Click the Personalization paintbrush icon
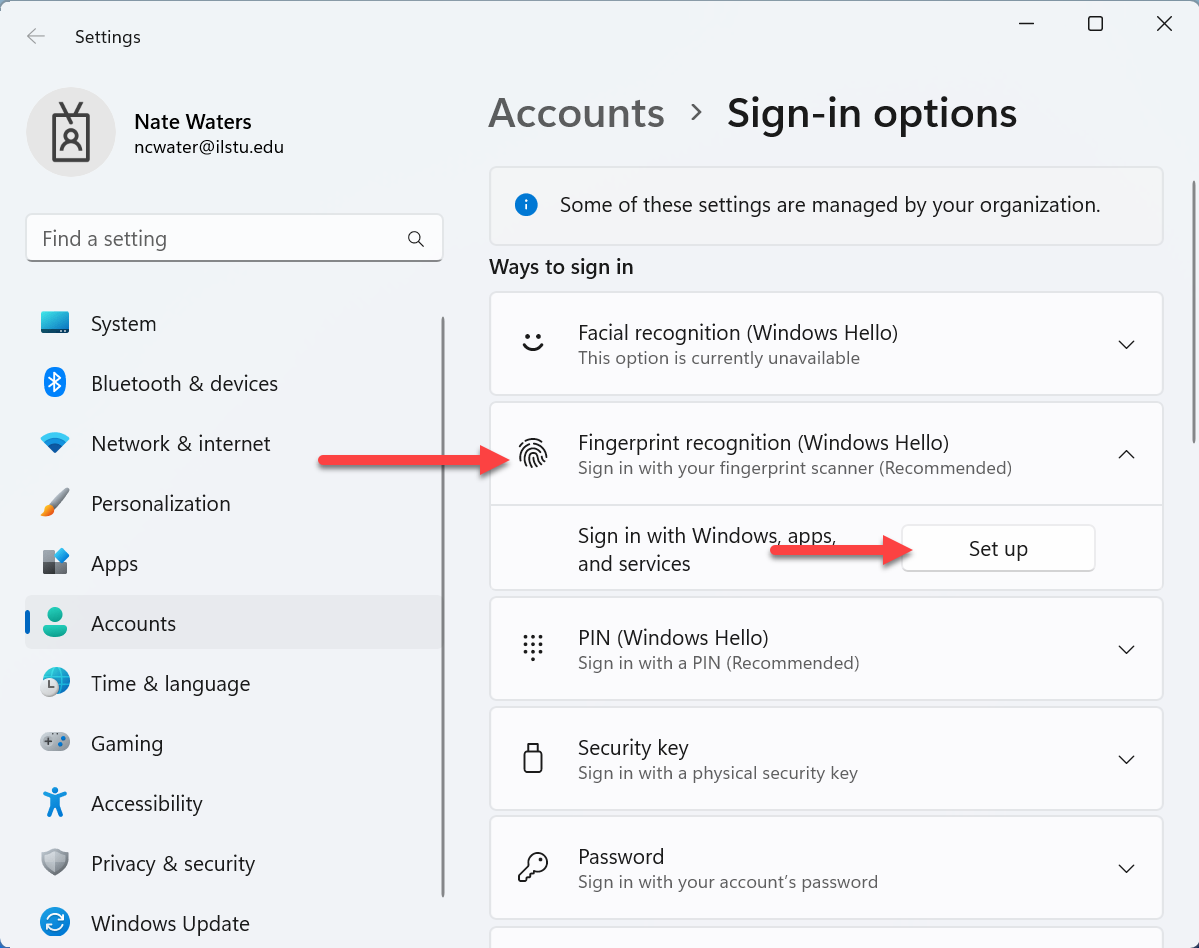The width and height of the screenshot is (1199, 948). tap(55, 503)
